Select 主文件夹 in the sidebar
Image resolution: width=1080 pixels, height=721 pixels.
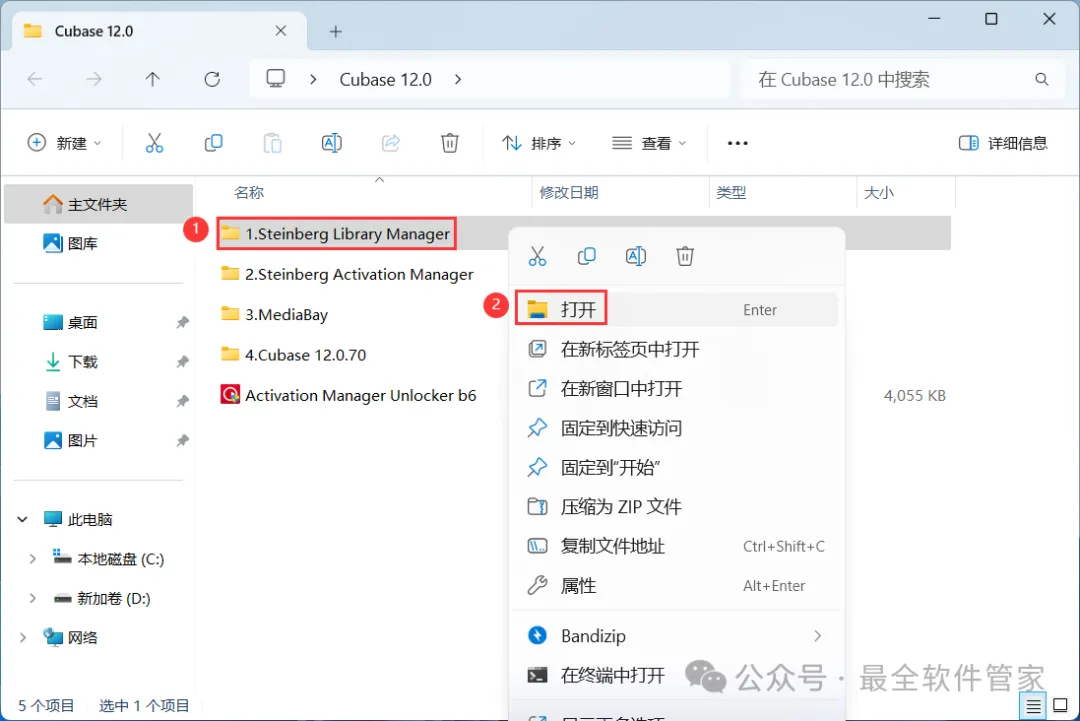tap(98, 204)
